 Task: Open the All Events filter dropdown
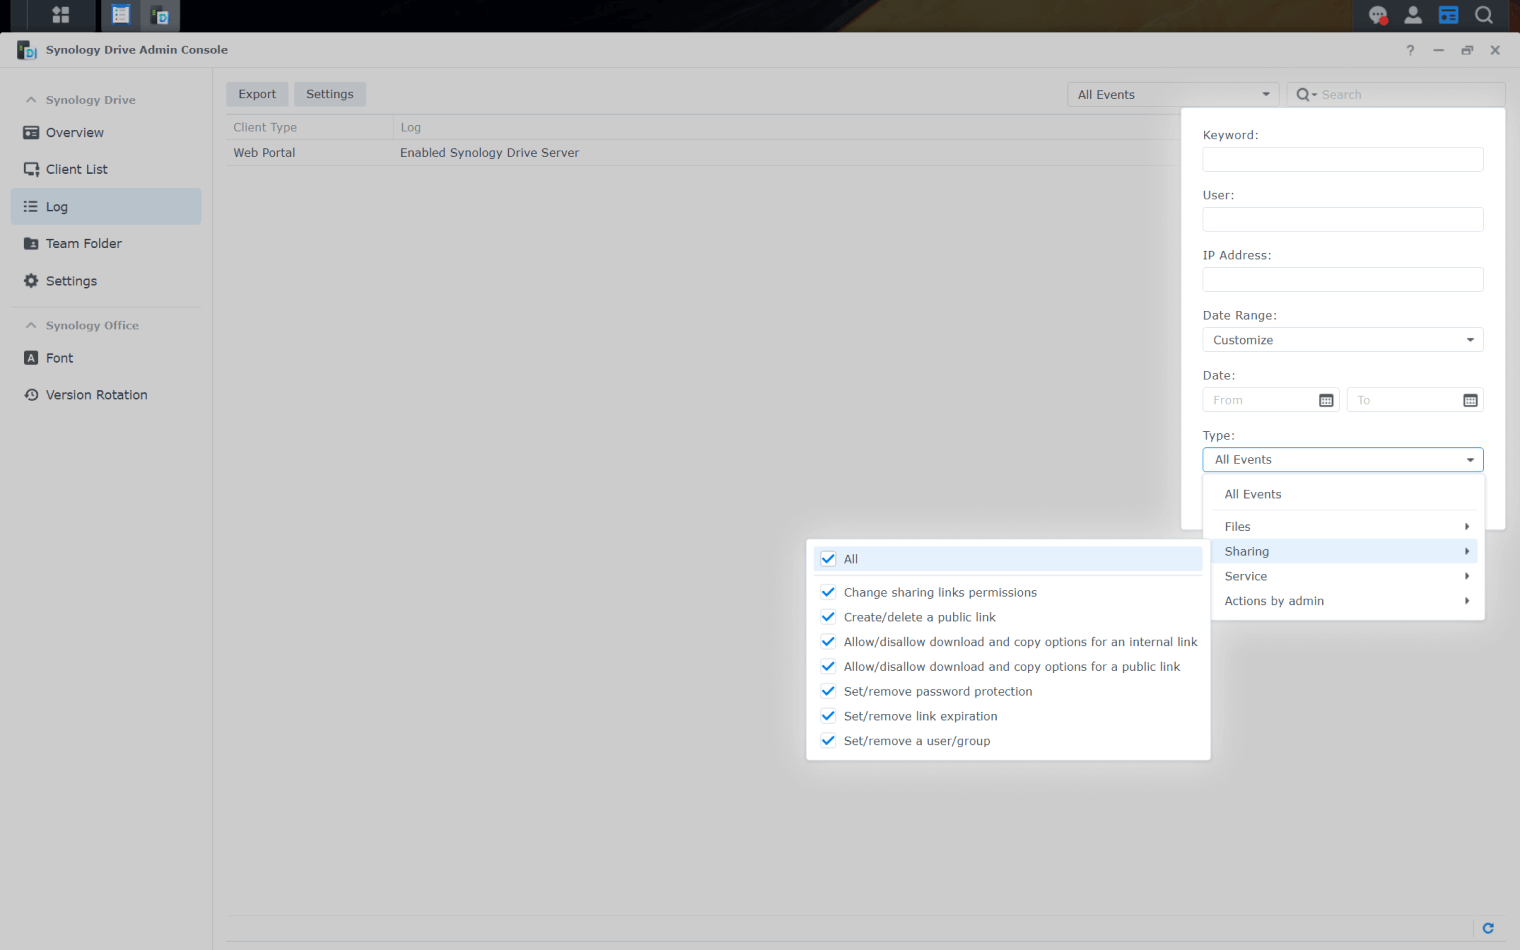coord(1172,94)
